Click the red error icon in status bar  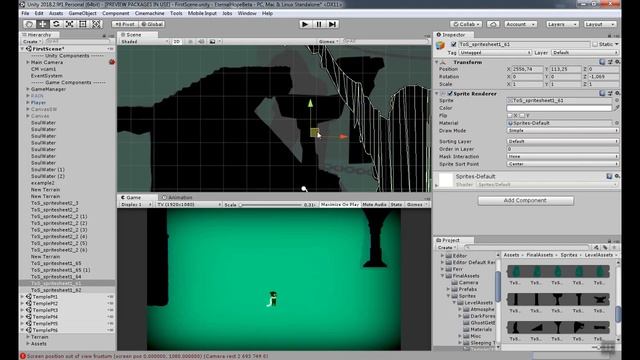pyautogui.click(x=23, y=356)
